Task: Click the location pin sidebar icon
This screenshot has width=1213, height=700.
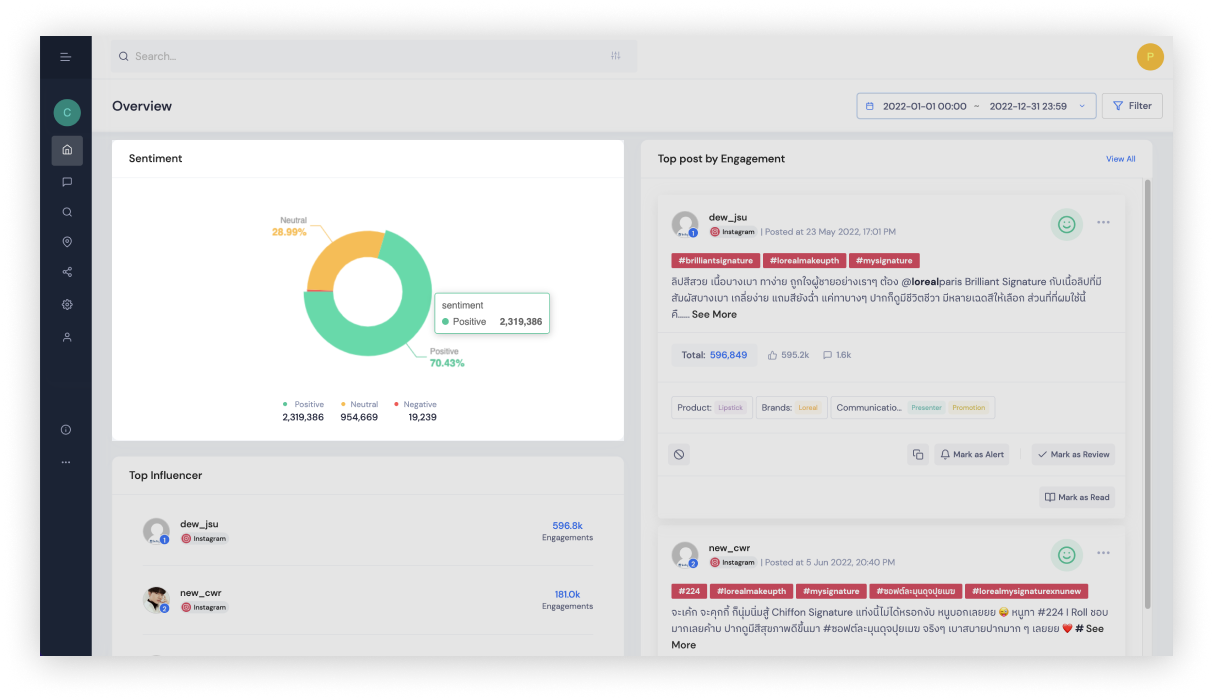Action: [x=67, y=242]
